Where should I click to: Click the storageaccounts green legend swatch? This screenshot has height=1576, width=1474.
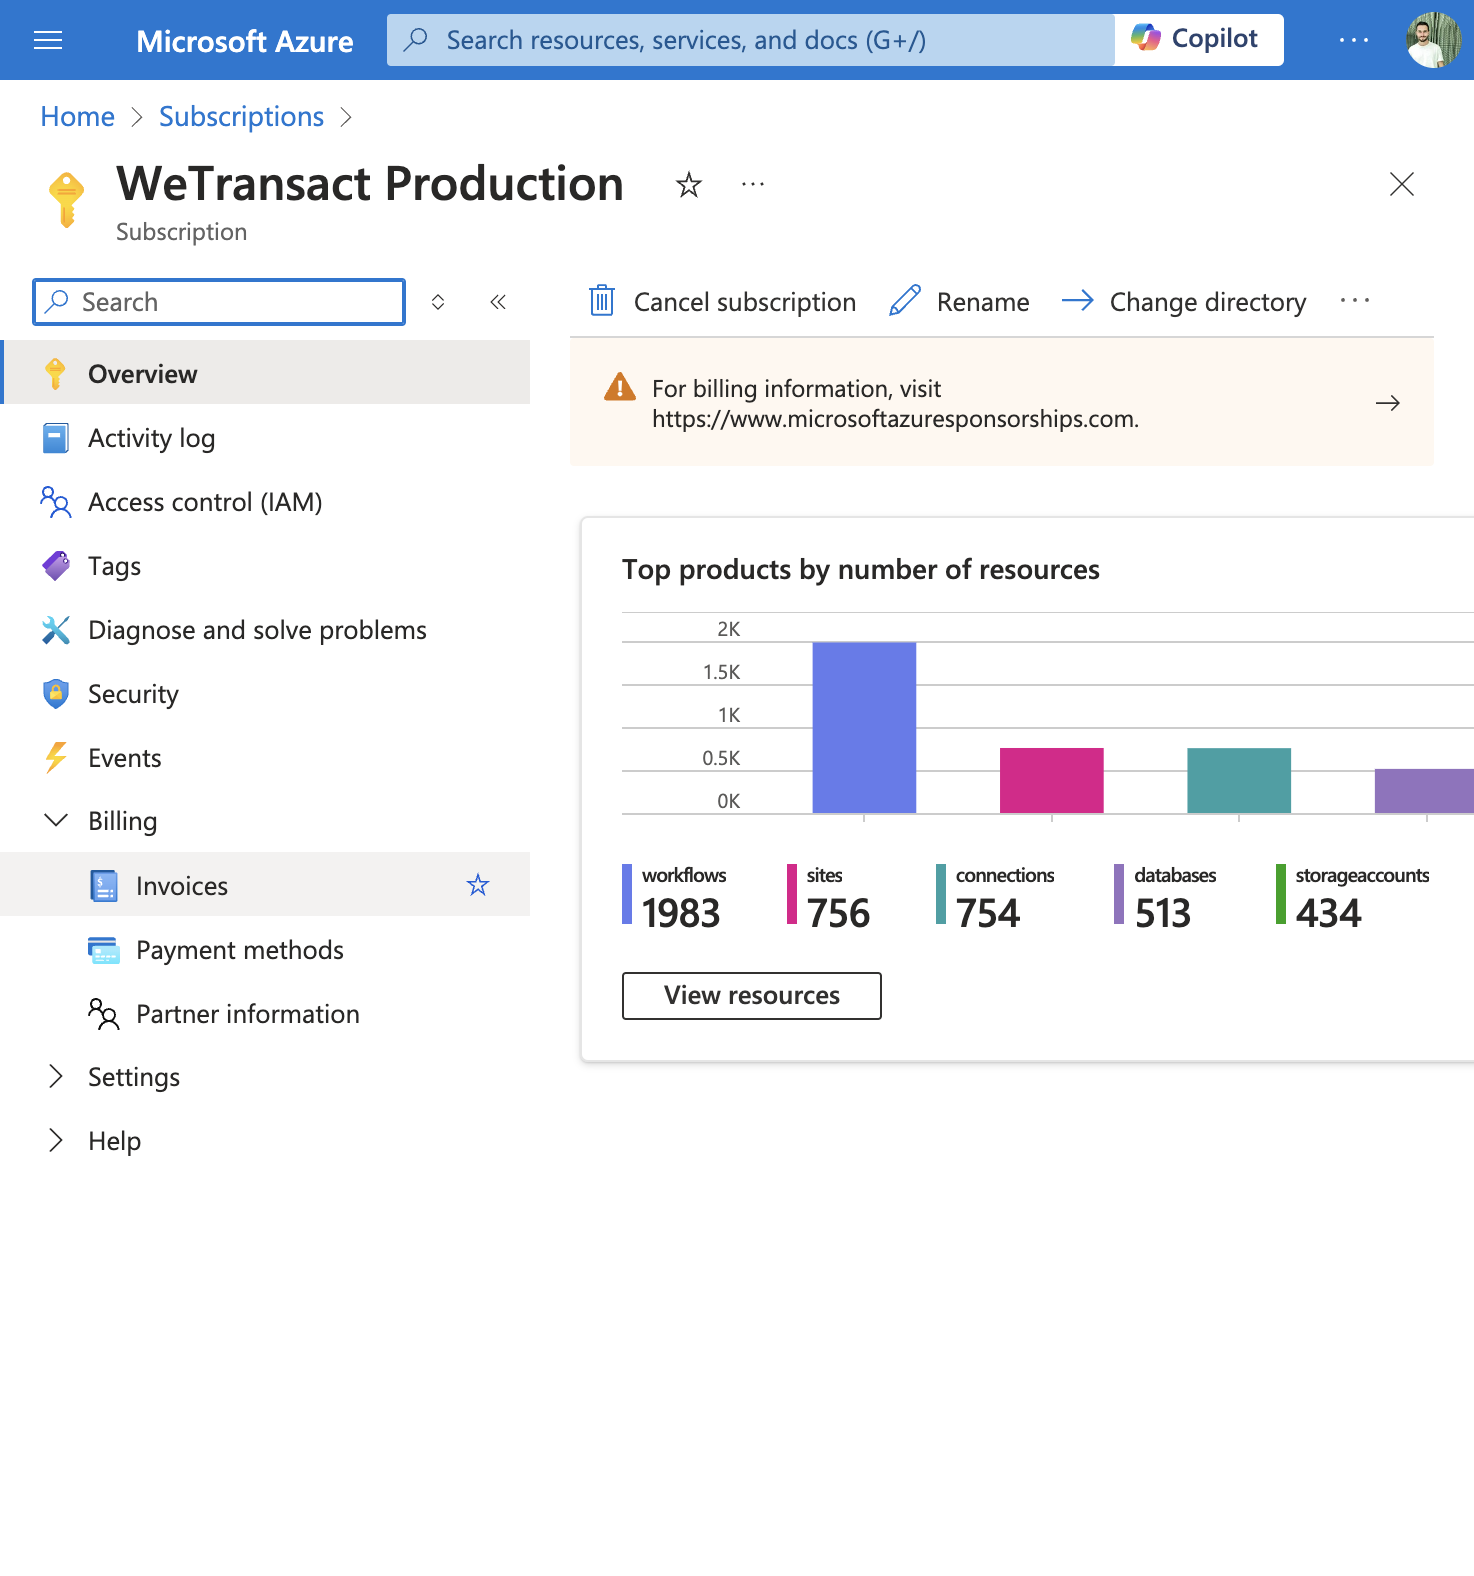point(1281,894)
